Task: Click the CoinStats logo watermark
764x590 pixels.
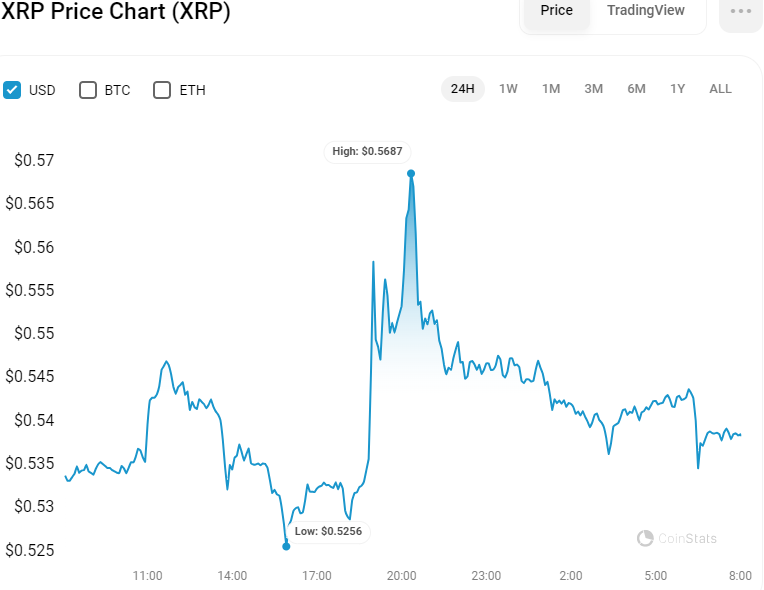Action: tap(677, 538)
